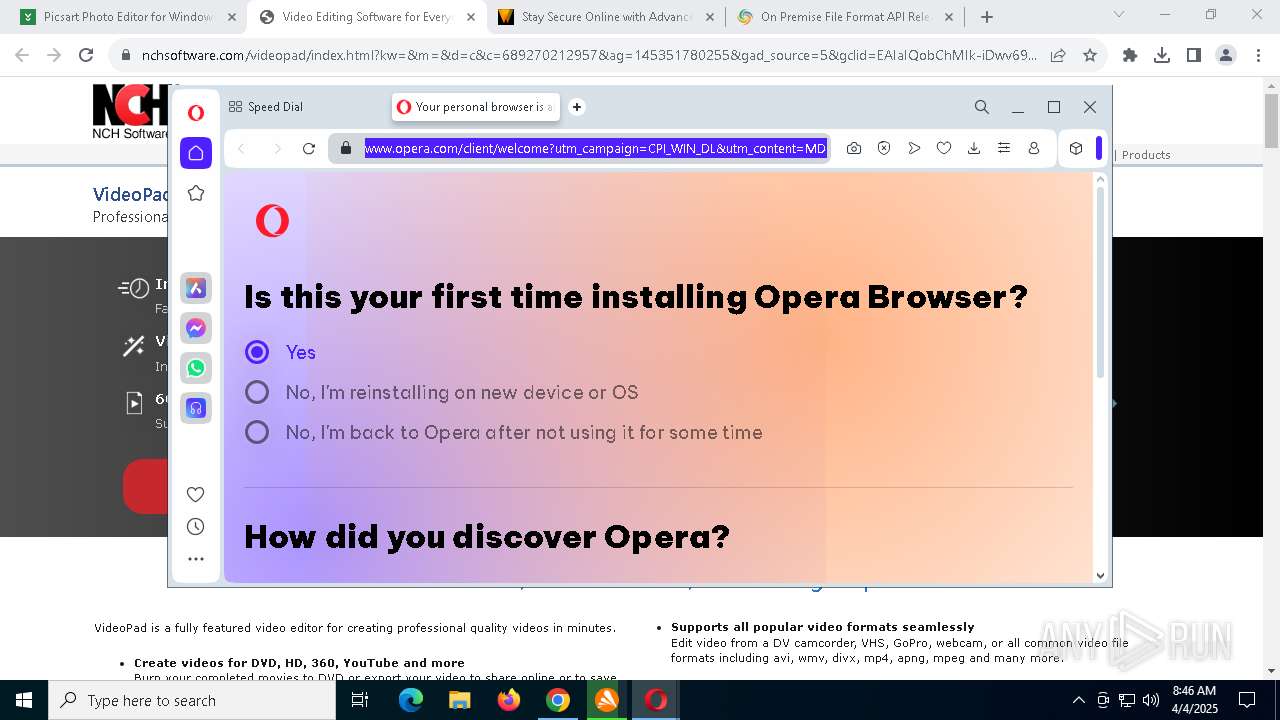Search tabs with Opera magnifier icon
The image size is (1280, 720).
point(982,107)
